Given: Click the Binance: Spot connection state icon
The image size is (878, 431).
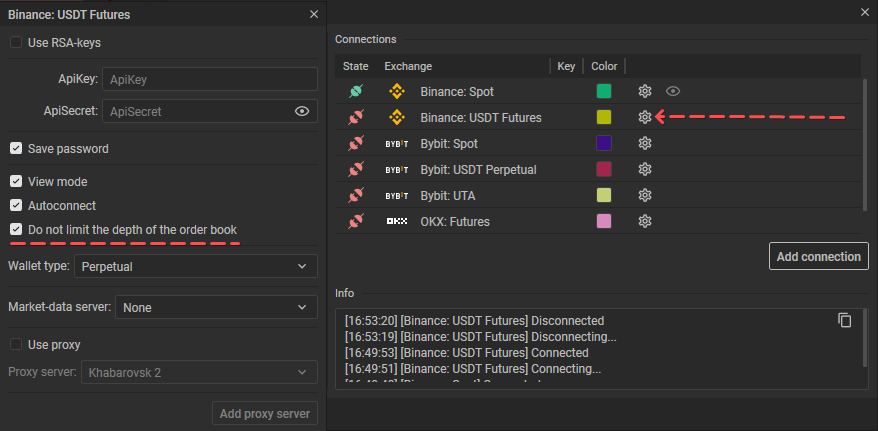Looking at the screenshot, I should [x=354, y=91].
